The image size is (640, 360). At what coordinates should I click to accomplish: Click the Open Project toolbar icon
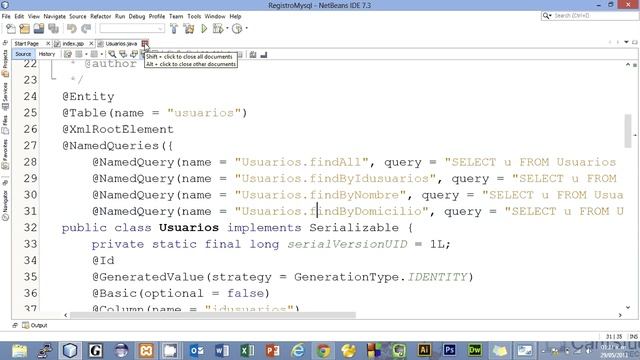[x=39, y=29]
